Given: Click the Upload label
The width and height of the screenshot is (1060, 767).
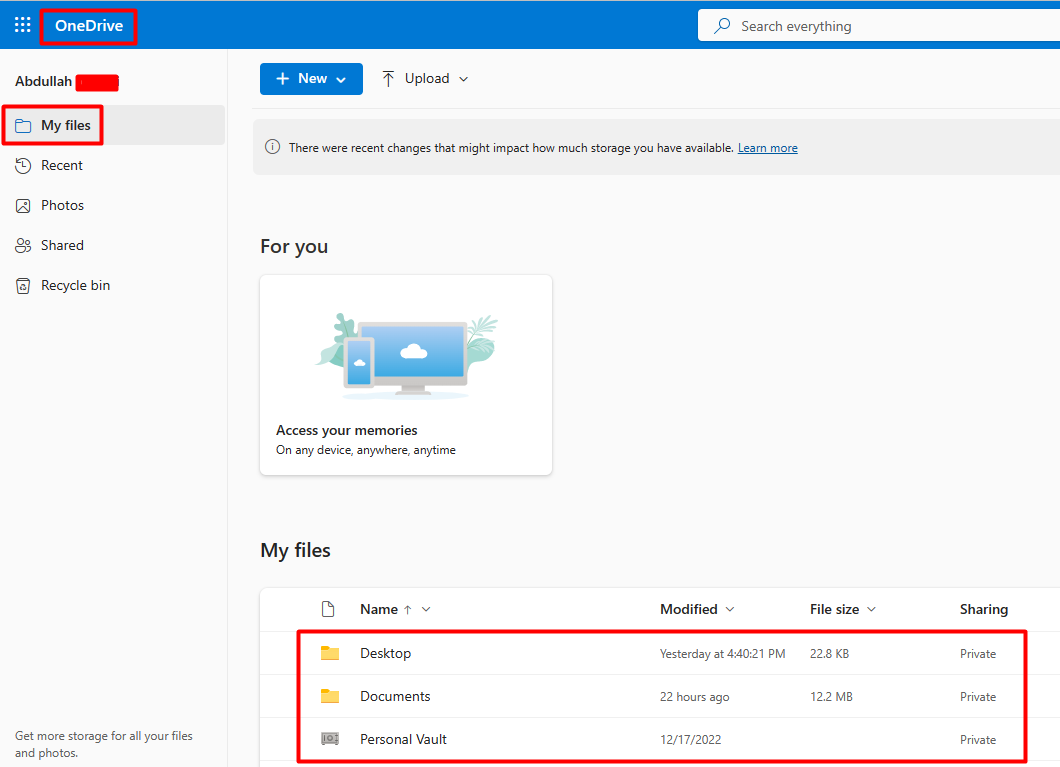Looking at the screenshot, I should click(x=427, y=78).
